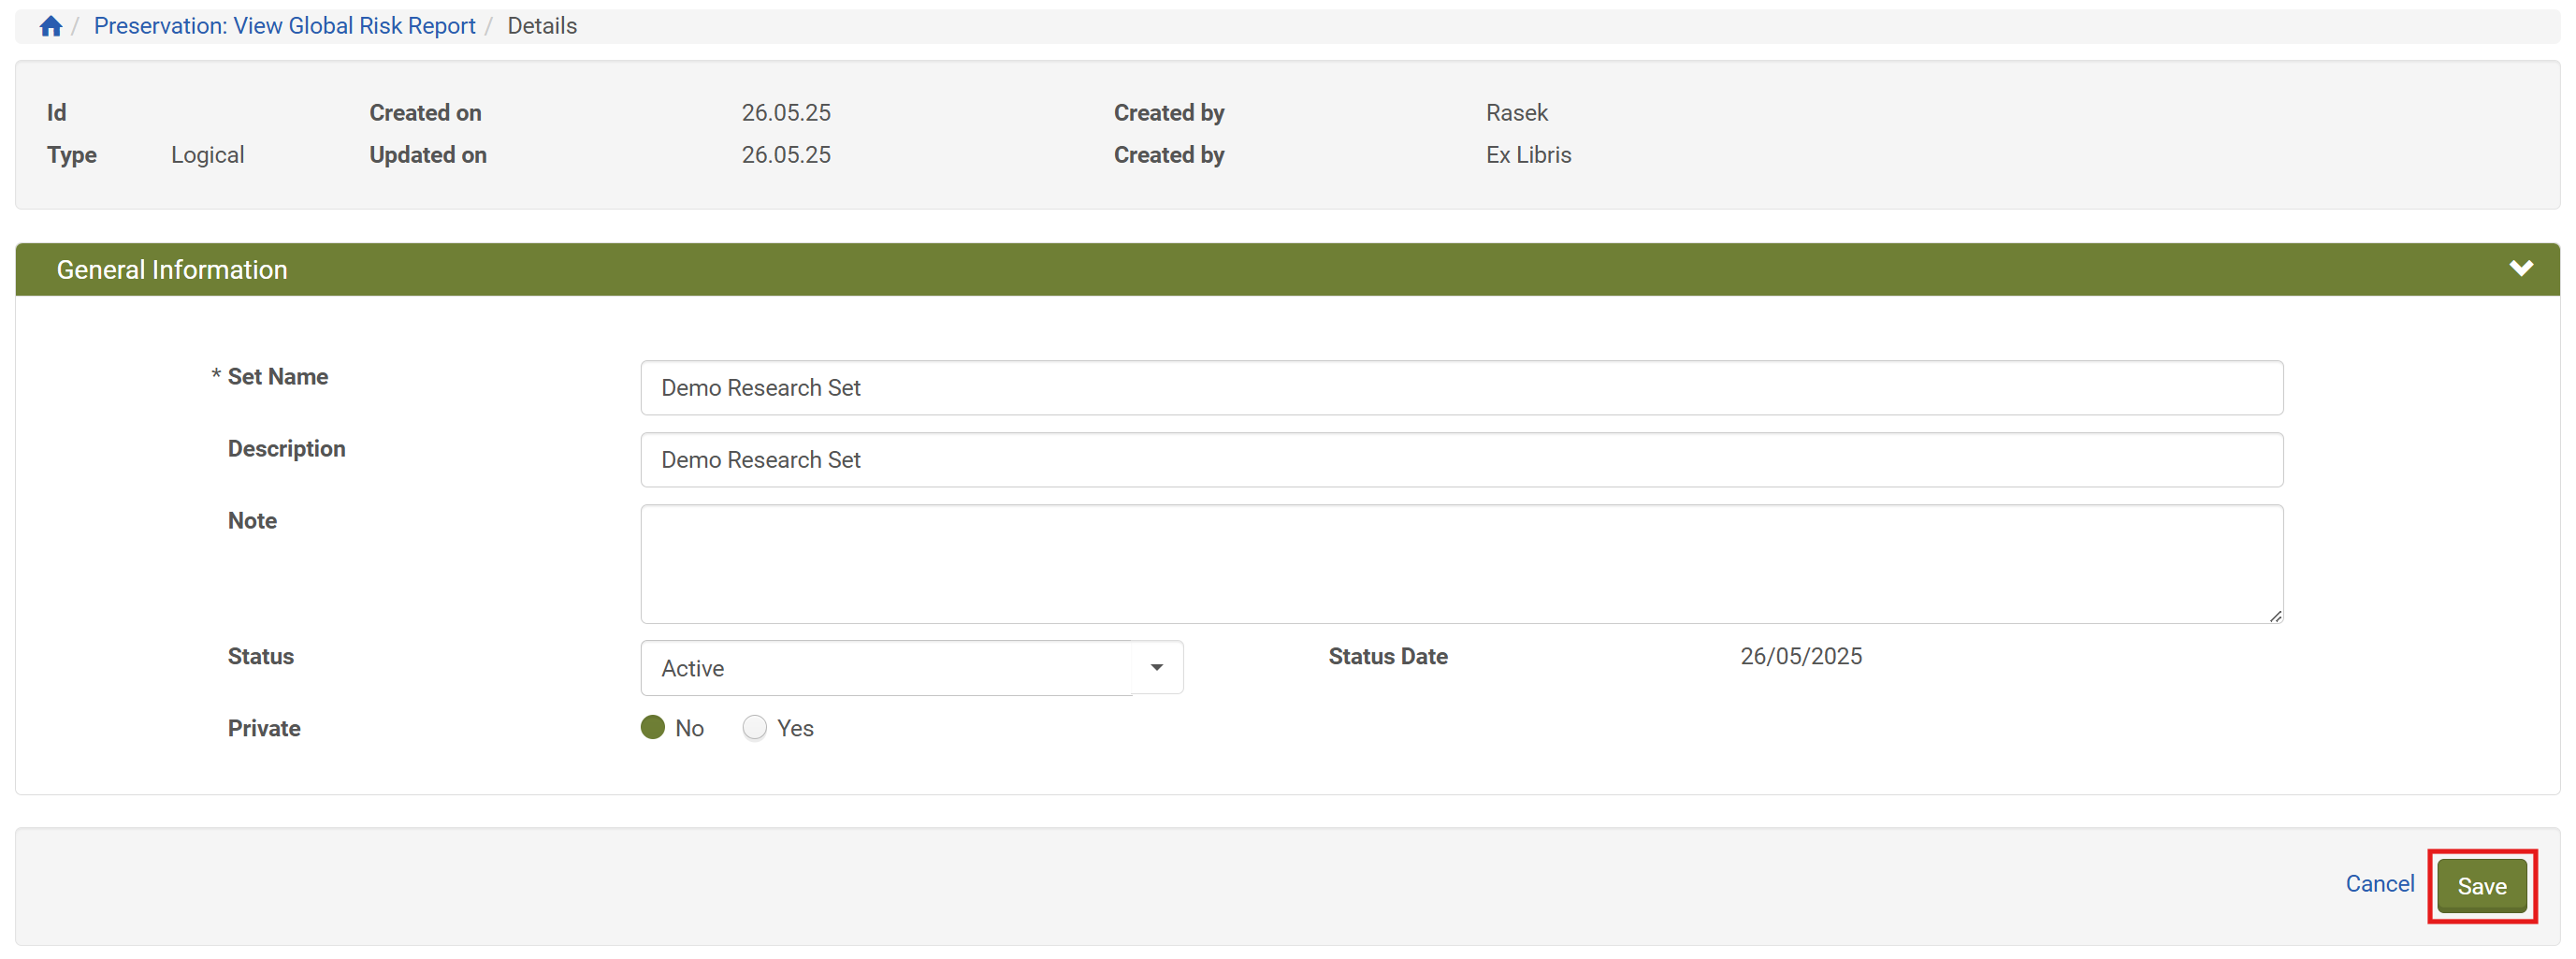Click the Note text area resize handle
The height and width of the screenshot is (959, 2576).
(x=2275, y=616)
